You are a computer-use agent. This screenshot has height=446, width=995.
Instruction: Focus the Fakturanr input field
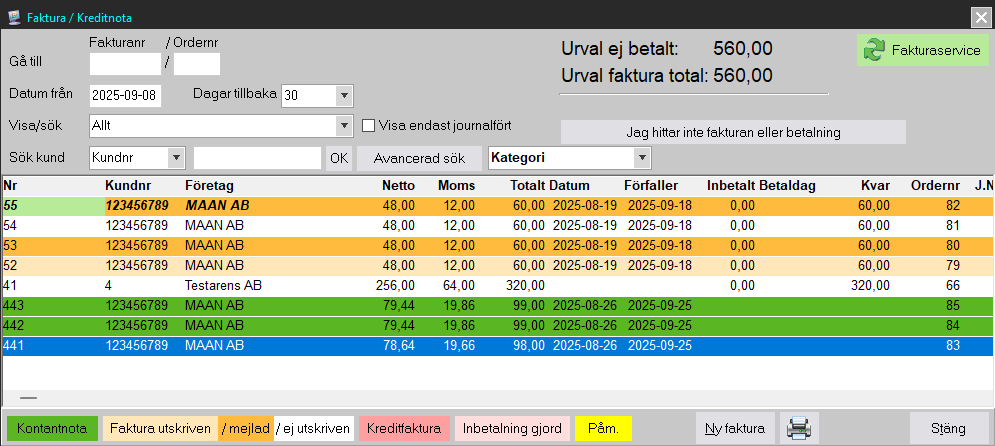tap(126, 64)
